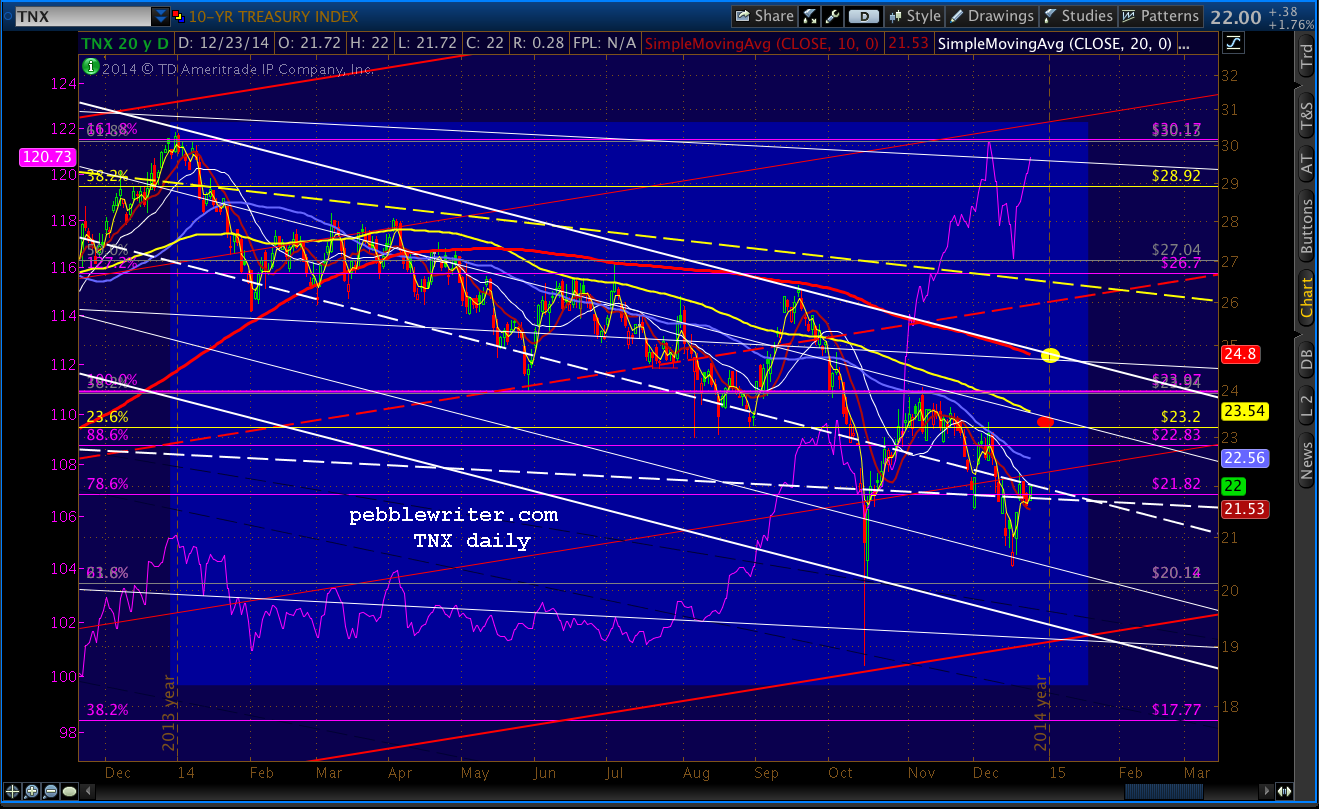The image size is (1319, 809).
Task: Click the horizontal time scrollbar thumb
Action: (1165, 791)
